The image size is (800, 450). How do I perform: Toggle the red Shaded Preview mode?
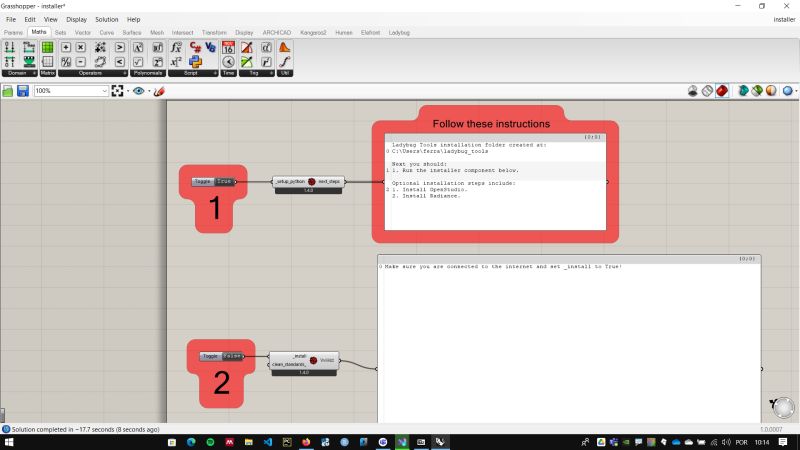pyautogui.click(x=722, y=91)
